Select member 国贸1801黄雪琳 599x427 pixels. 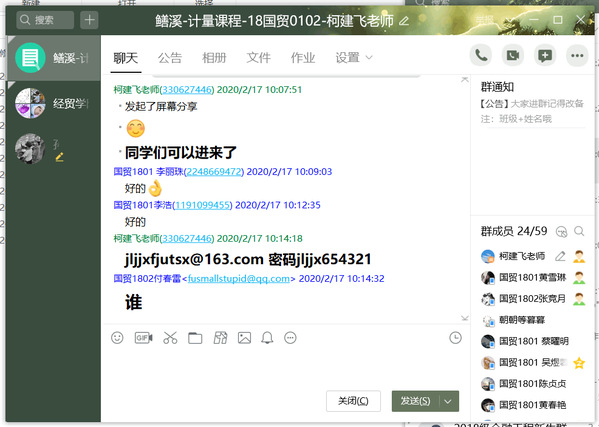coord(533,278)
